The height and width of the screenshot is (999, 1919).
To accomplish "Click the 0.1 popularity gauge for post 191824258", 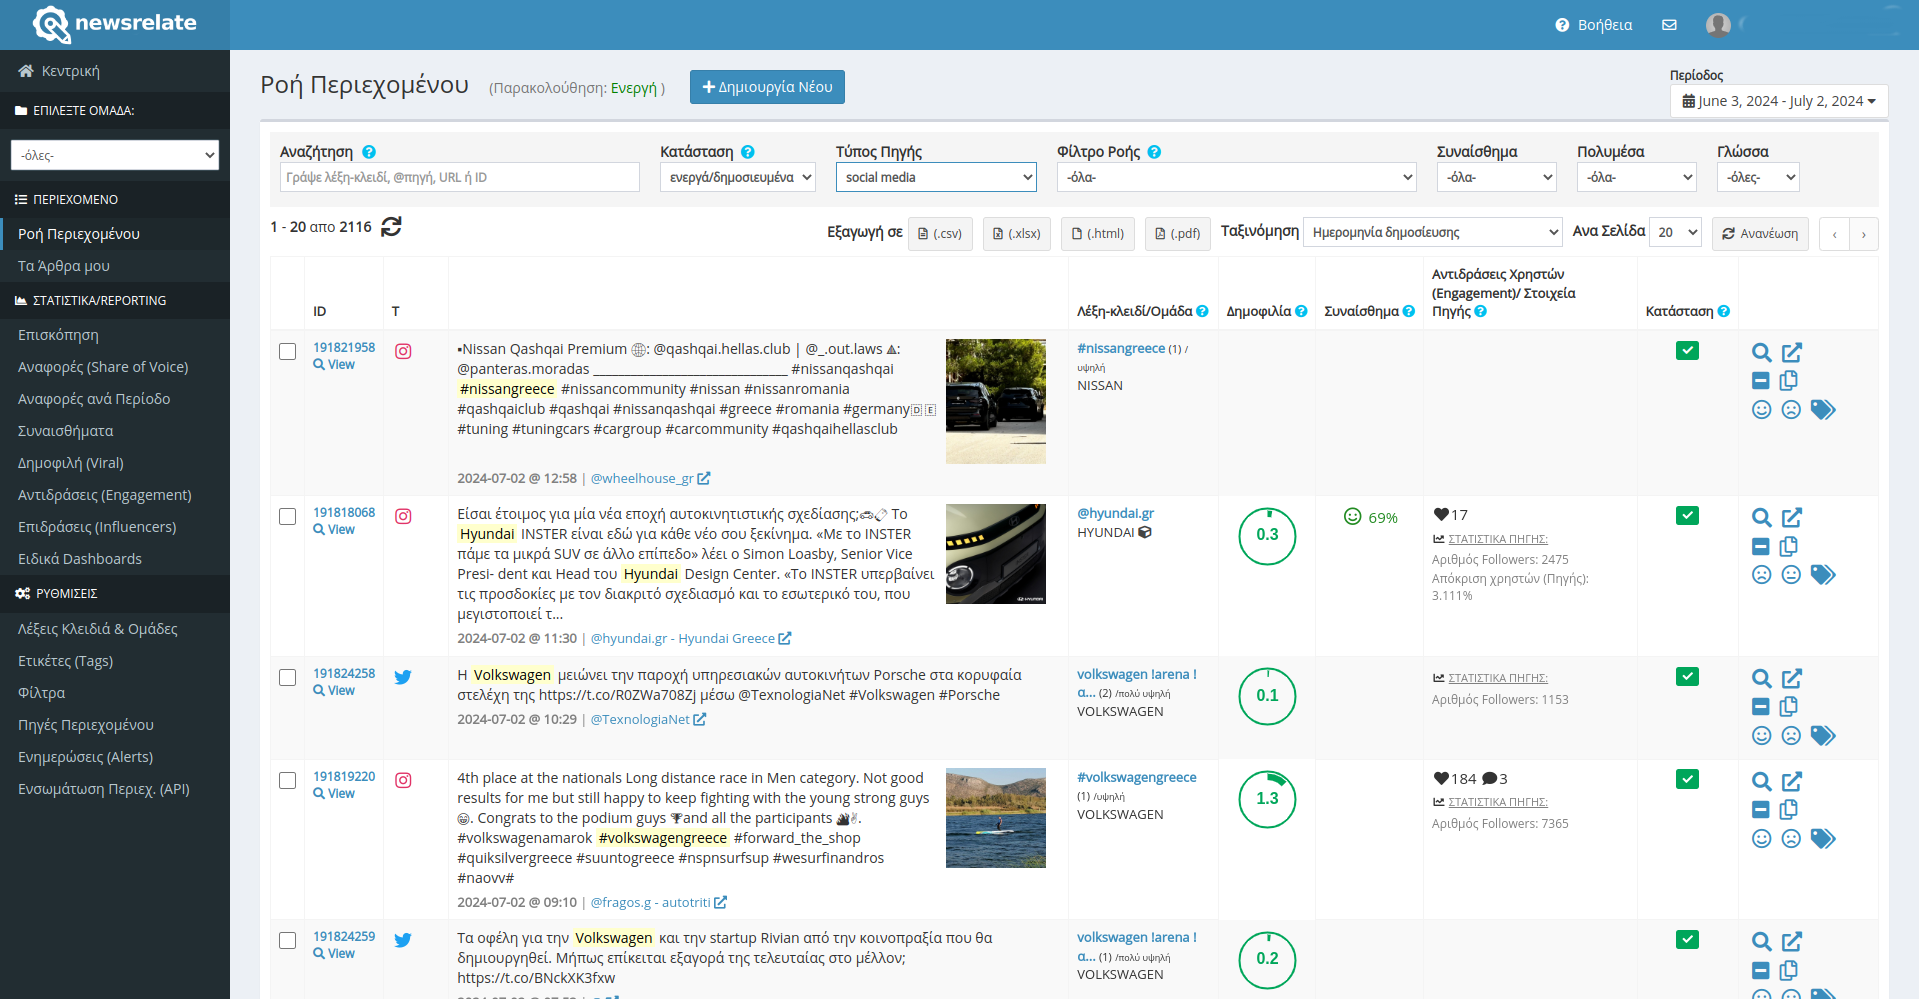I will 1267,695.
